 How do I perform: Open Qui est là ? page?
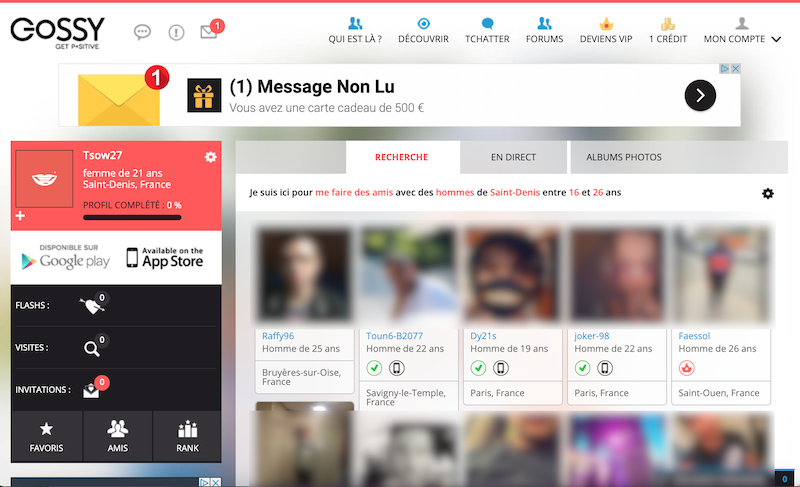click(x=355, y=30)
